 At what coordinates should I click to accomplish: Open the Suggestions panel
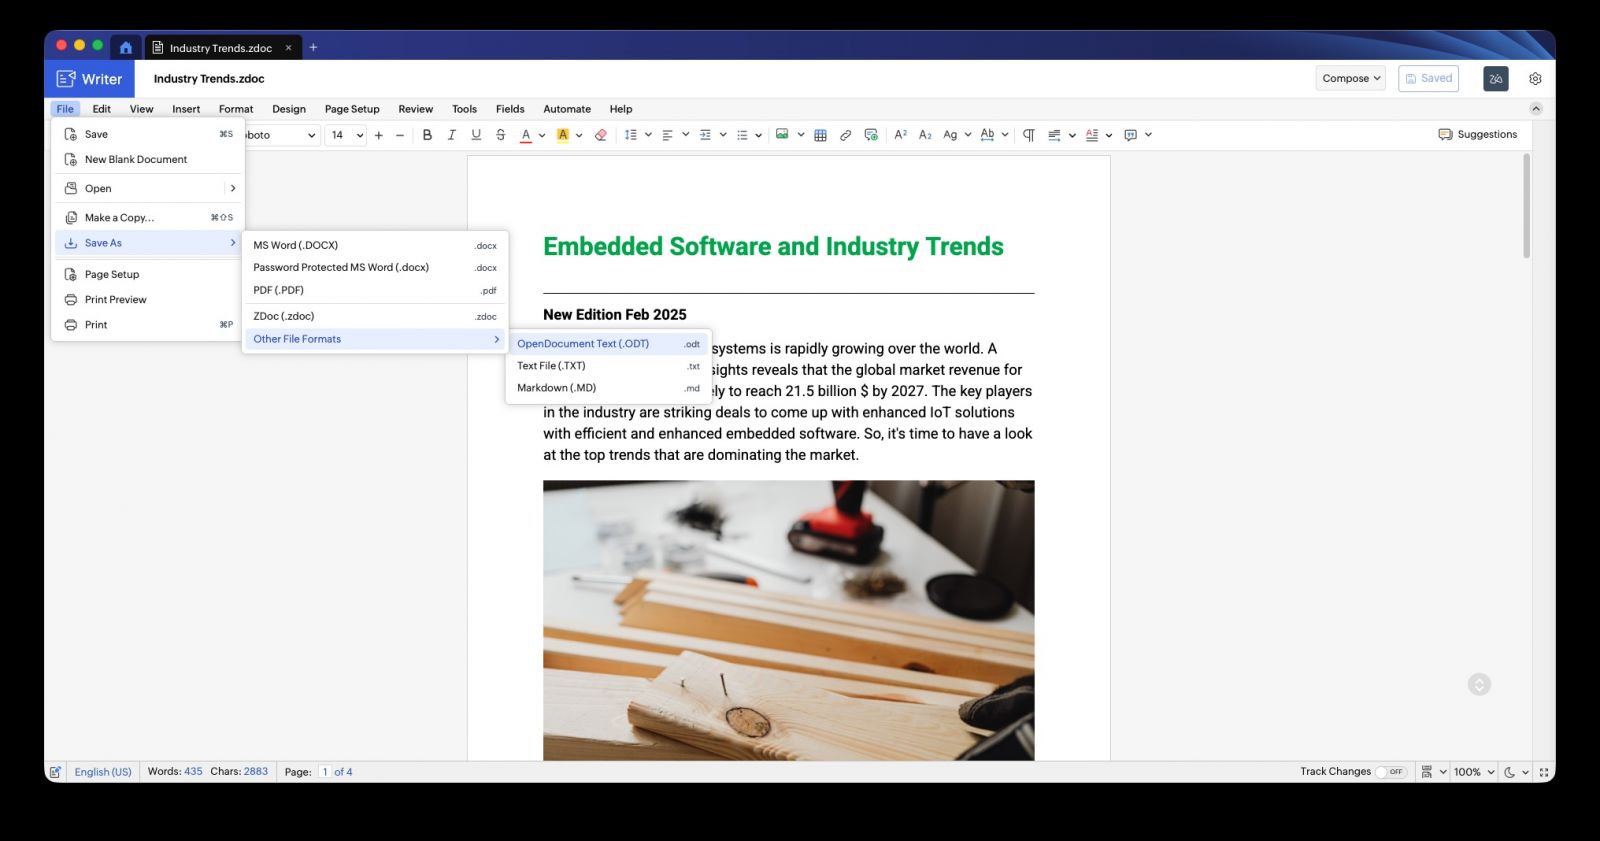pos(1477,135)
